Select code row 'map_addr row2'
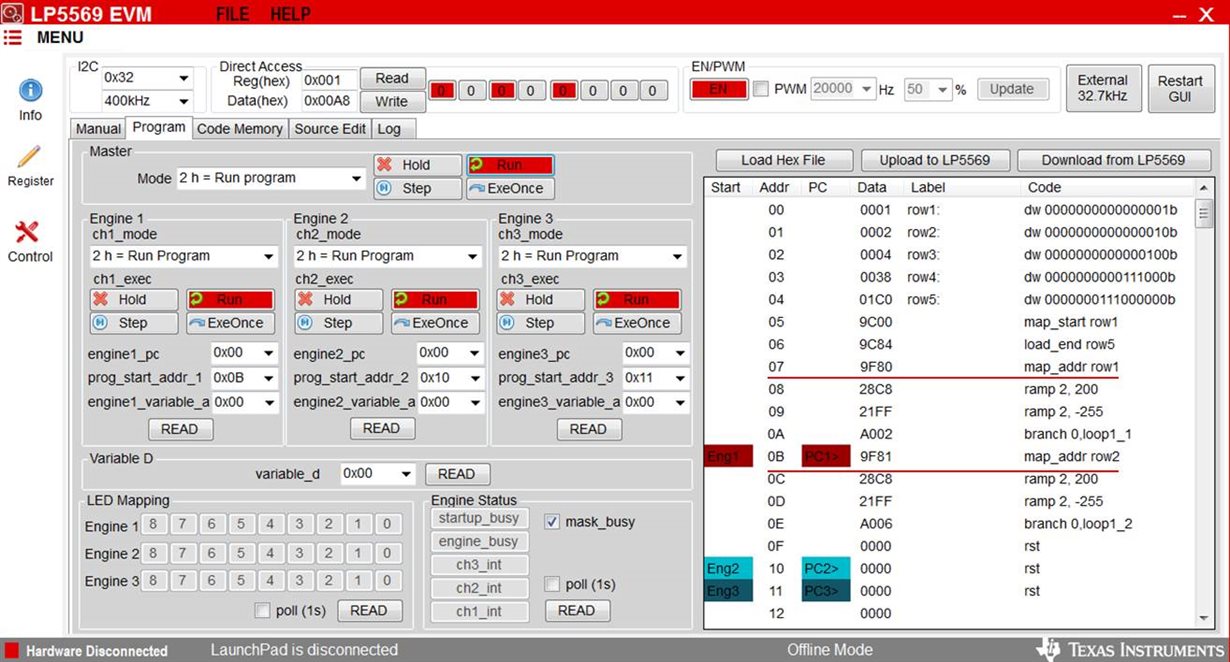 point(948,456)
